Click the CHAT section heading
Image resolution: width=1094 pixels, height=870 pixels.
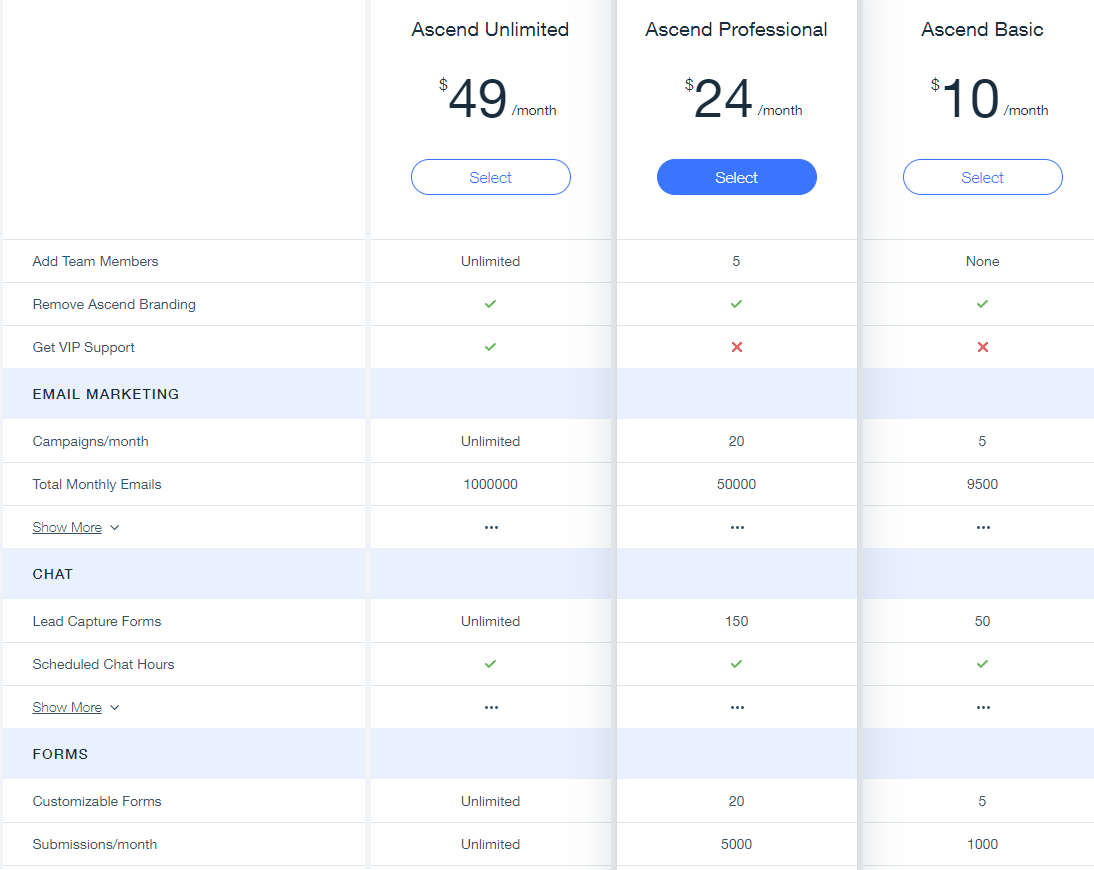tap(53, 574)
